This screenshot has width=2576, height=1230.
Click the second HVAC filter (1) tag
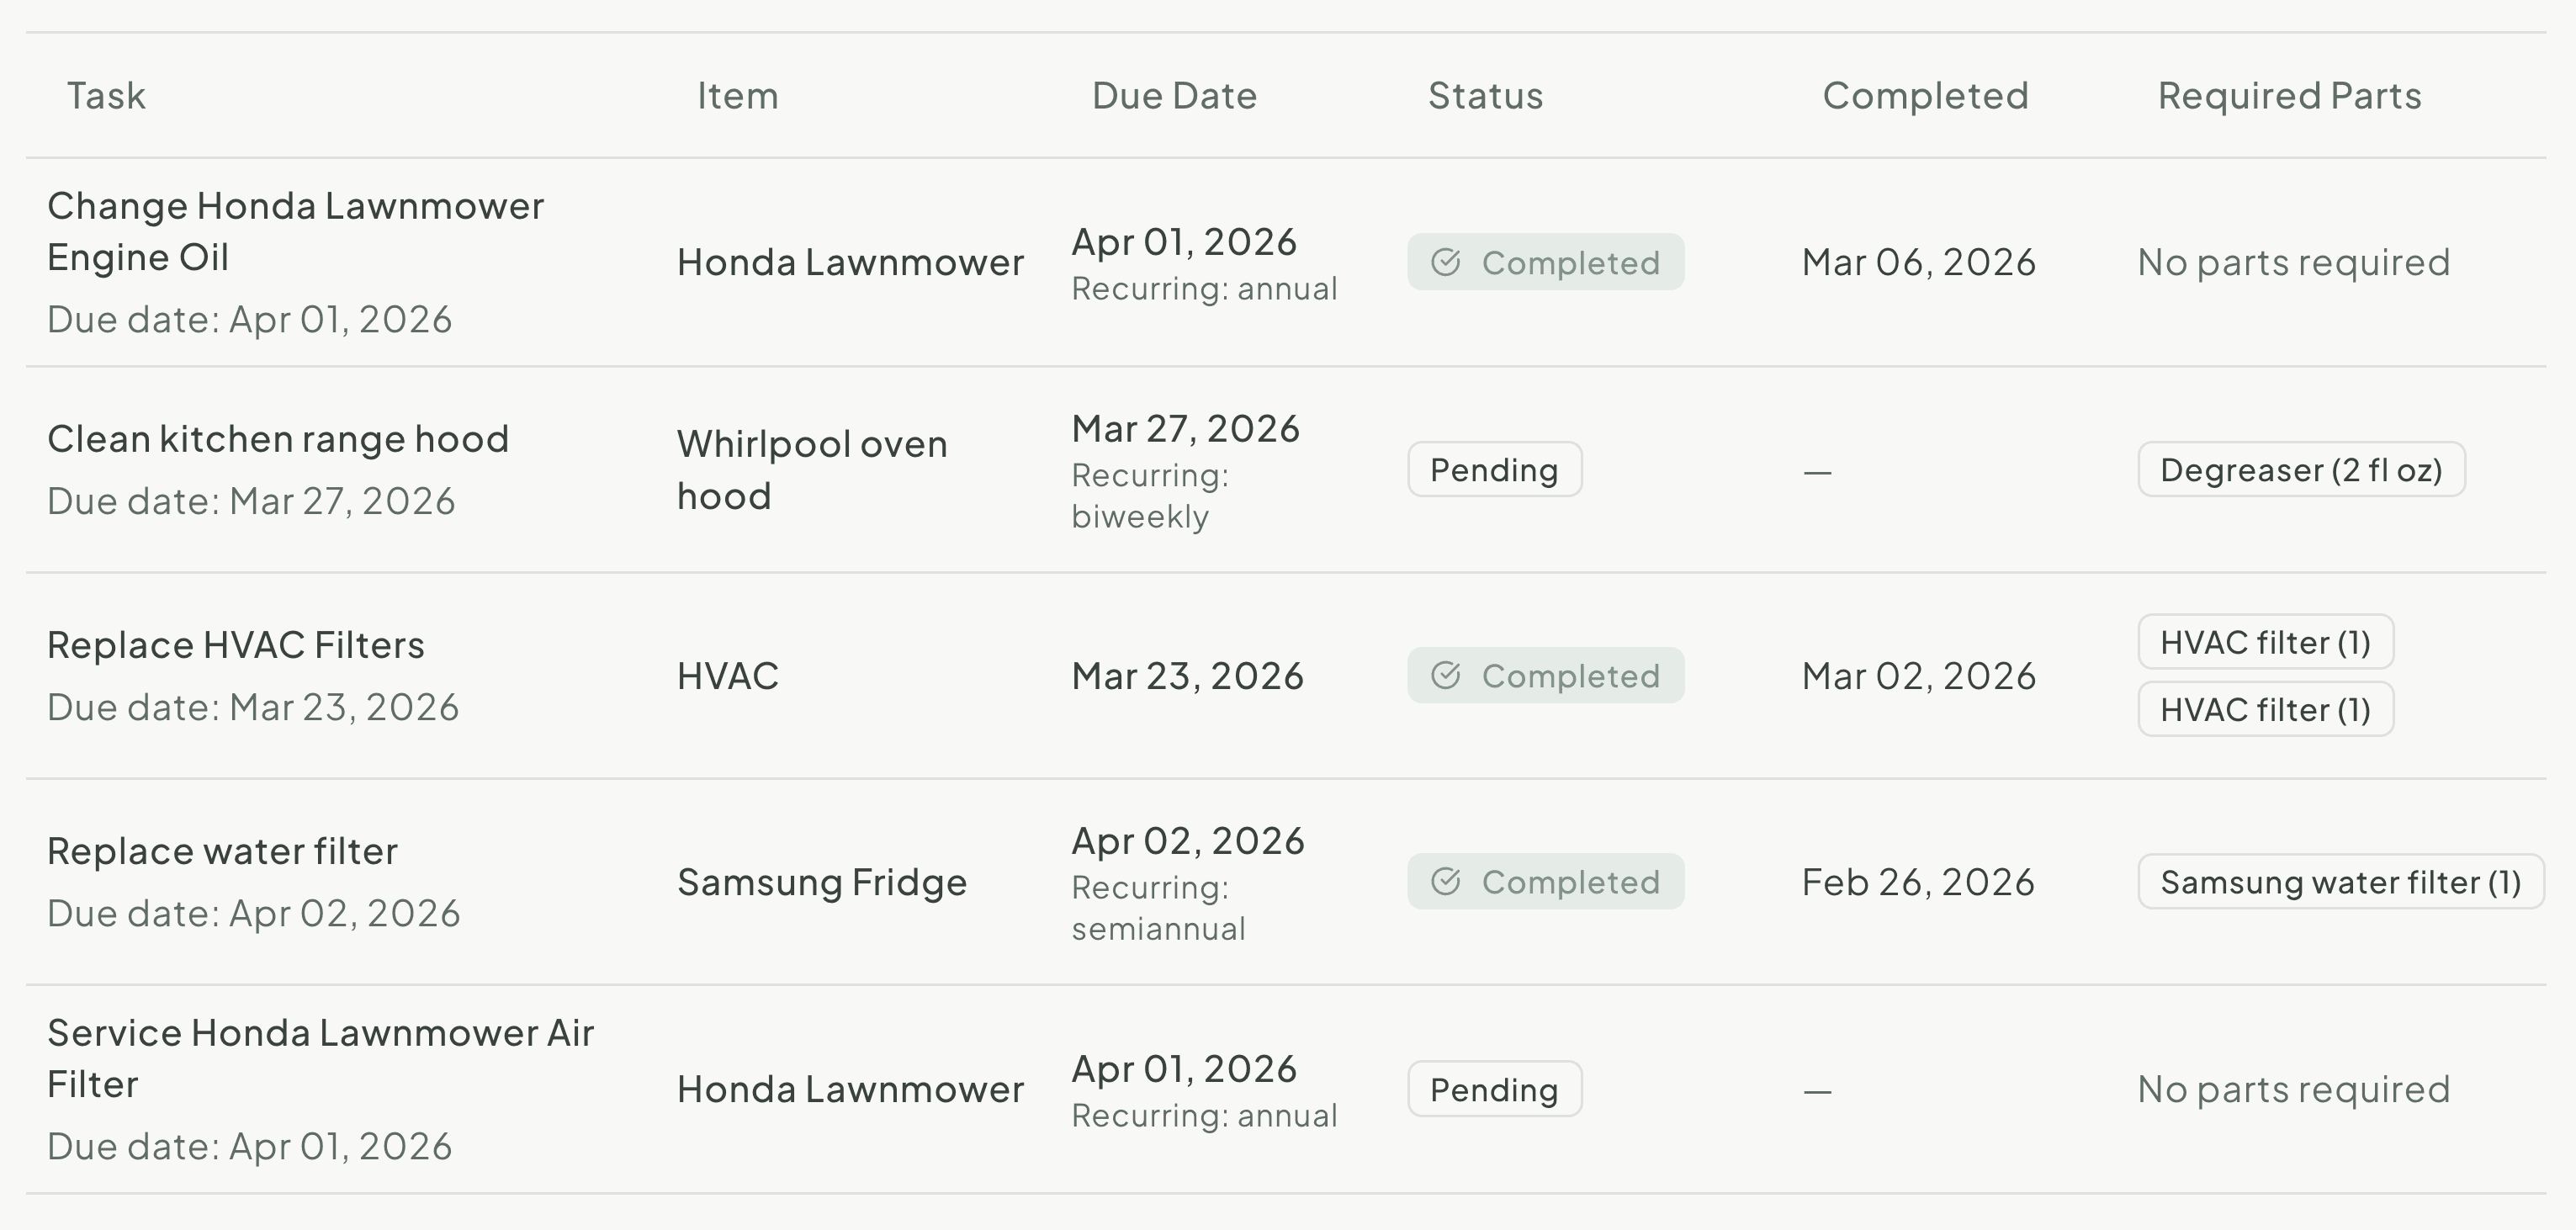[2265, 710]
